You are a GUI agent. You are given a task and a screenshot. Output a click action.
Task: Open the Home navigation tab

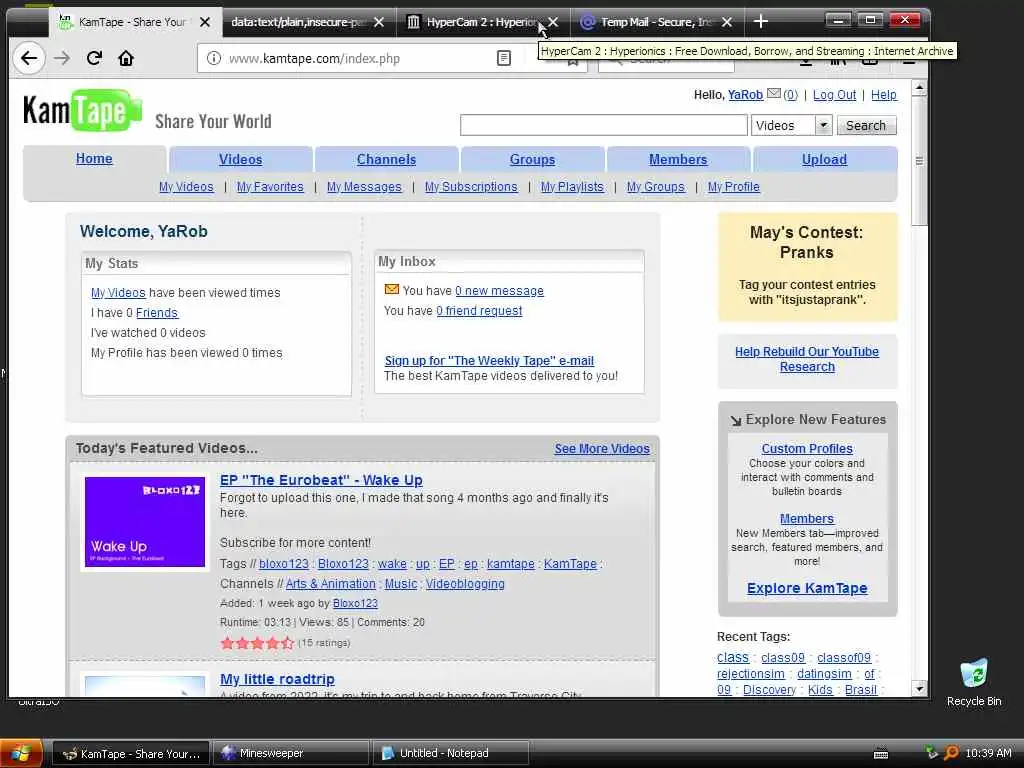coord(94,159)
